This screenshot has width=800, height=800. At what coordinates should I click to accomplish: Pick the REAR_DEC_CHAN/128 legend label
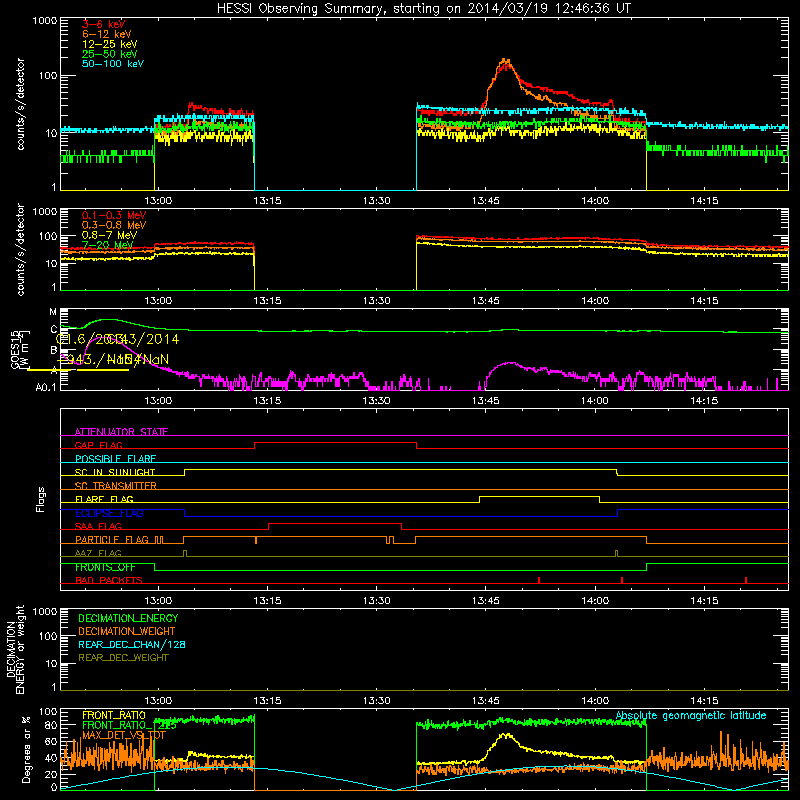(132, 644)
